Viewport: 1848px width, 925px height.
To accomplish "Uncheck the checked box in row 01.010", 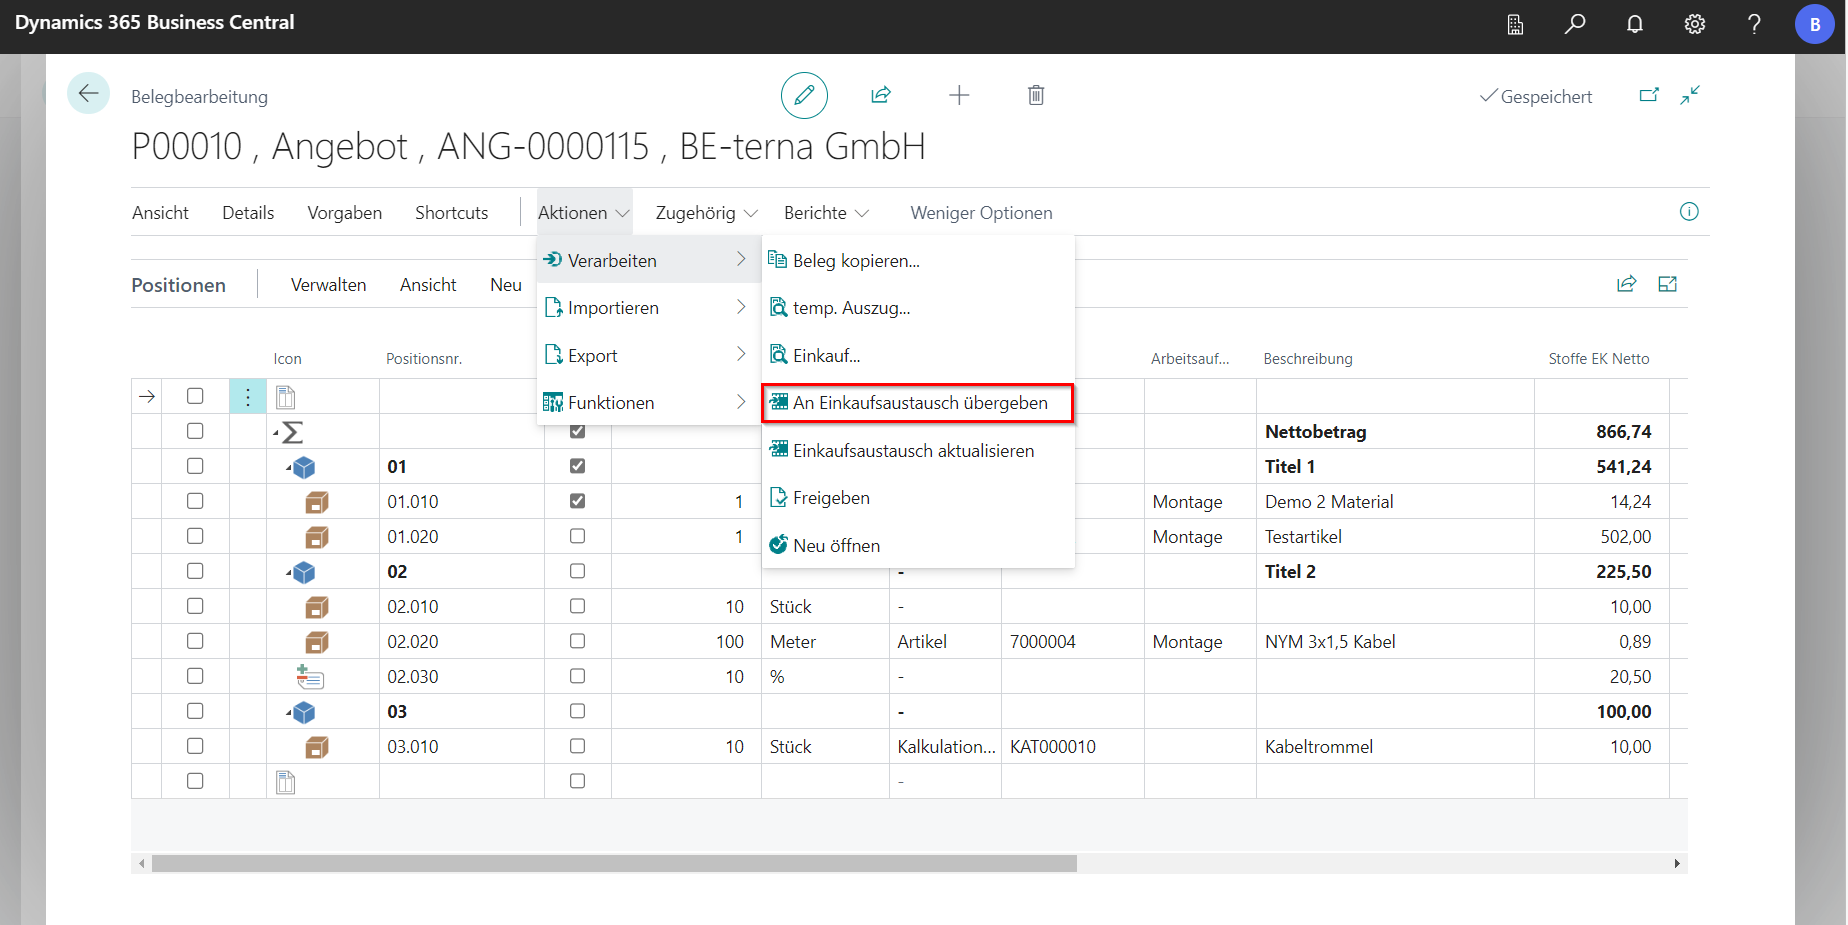I will 577,501.
